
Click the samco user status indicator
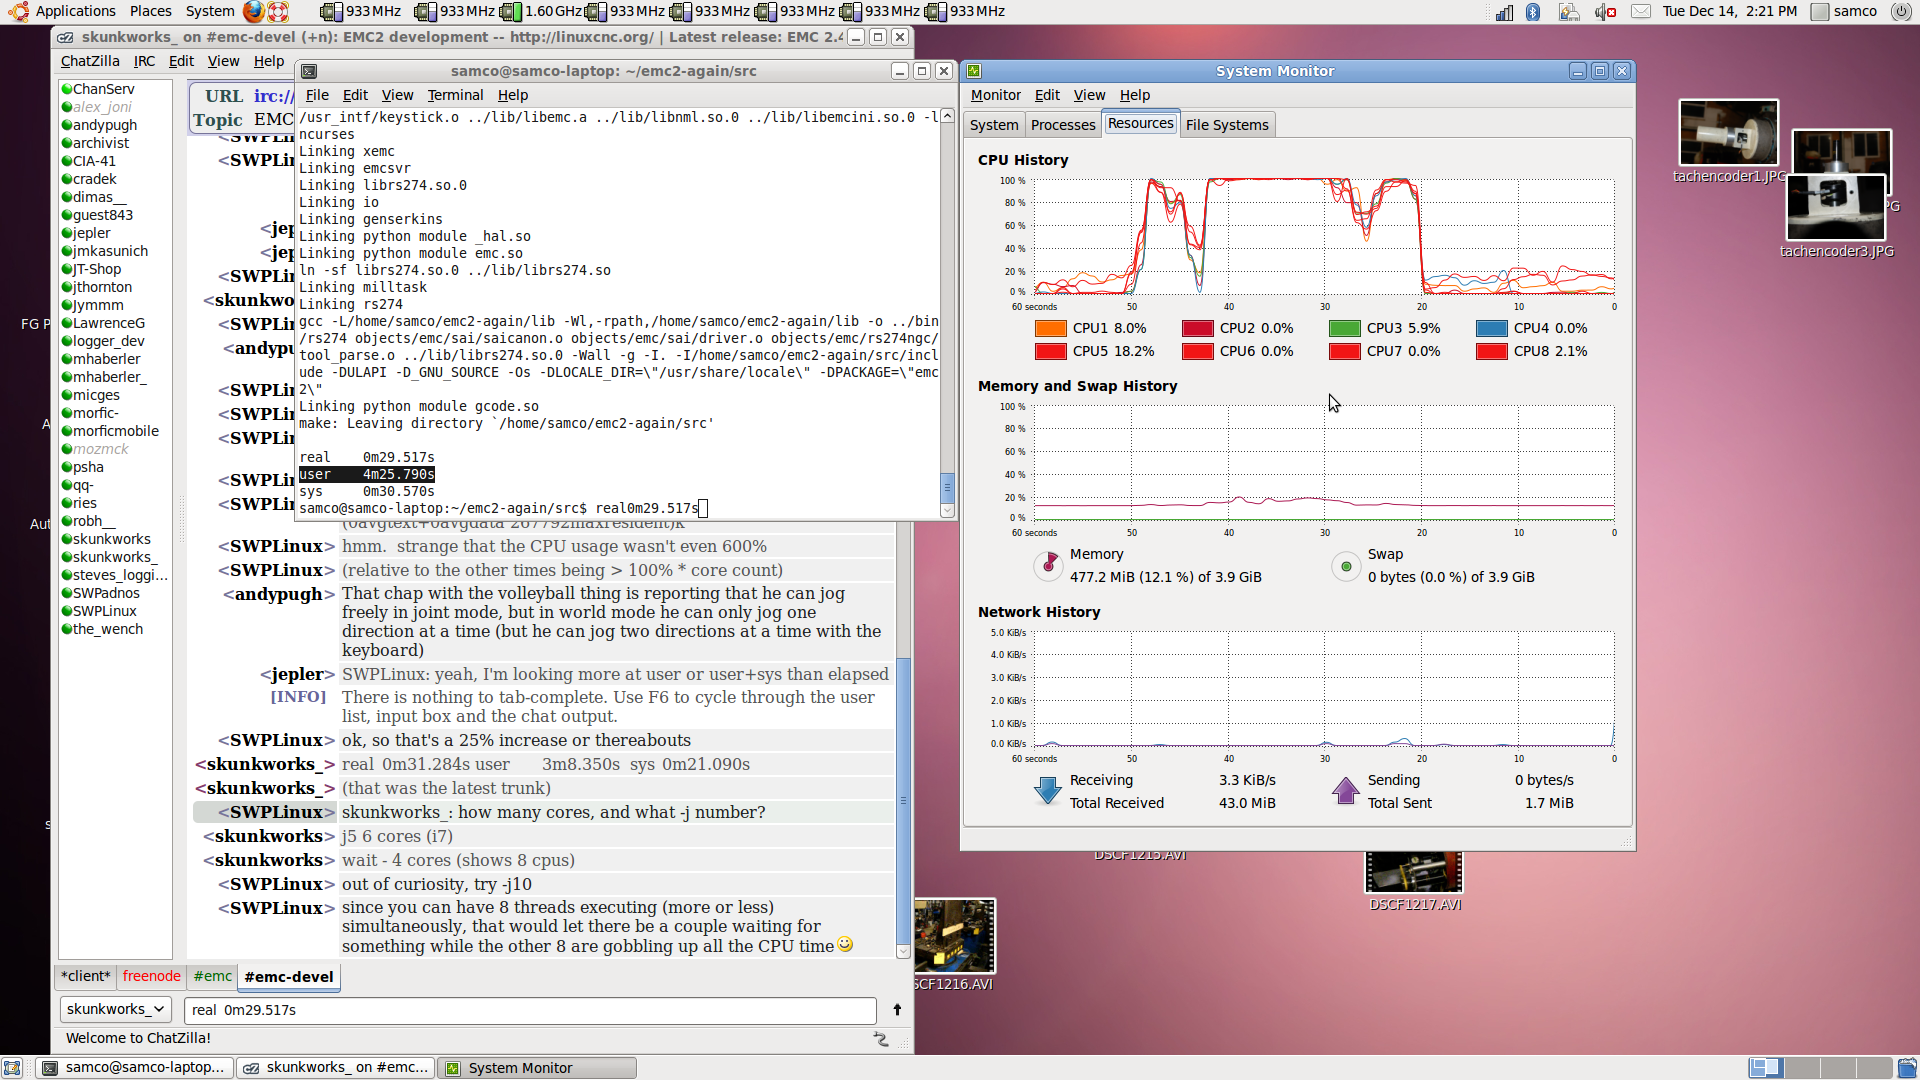[x=1844, y=12]
